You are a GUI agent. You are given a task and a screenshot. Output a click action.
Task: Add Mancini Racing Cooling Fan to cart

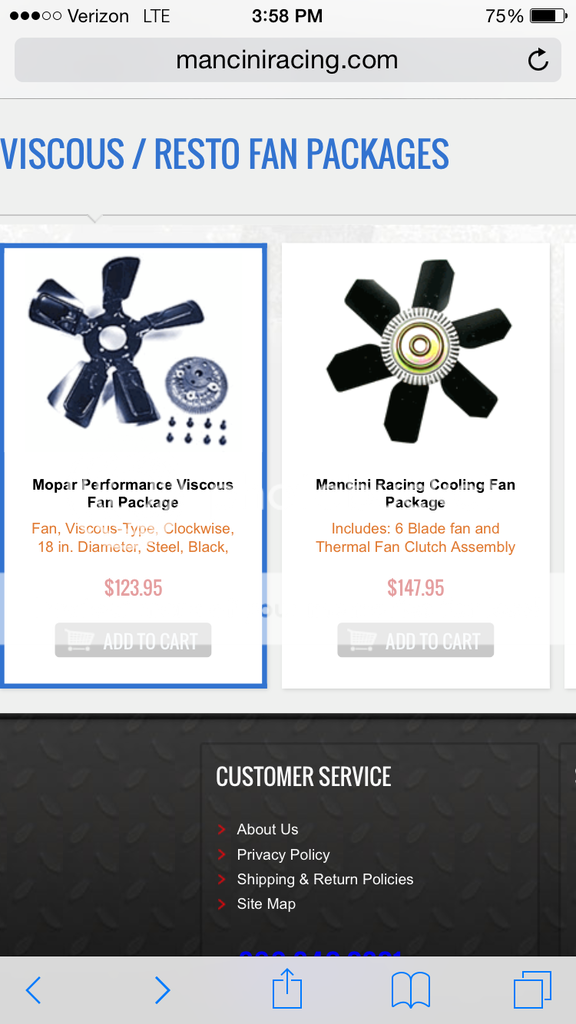pos(415,640)
